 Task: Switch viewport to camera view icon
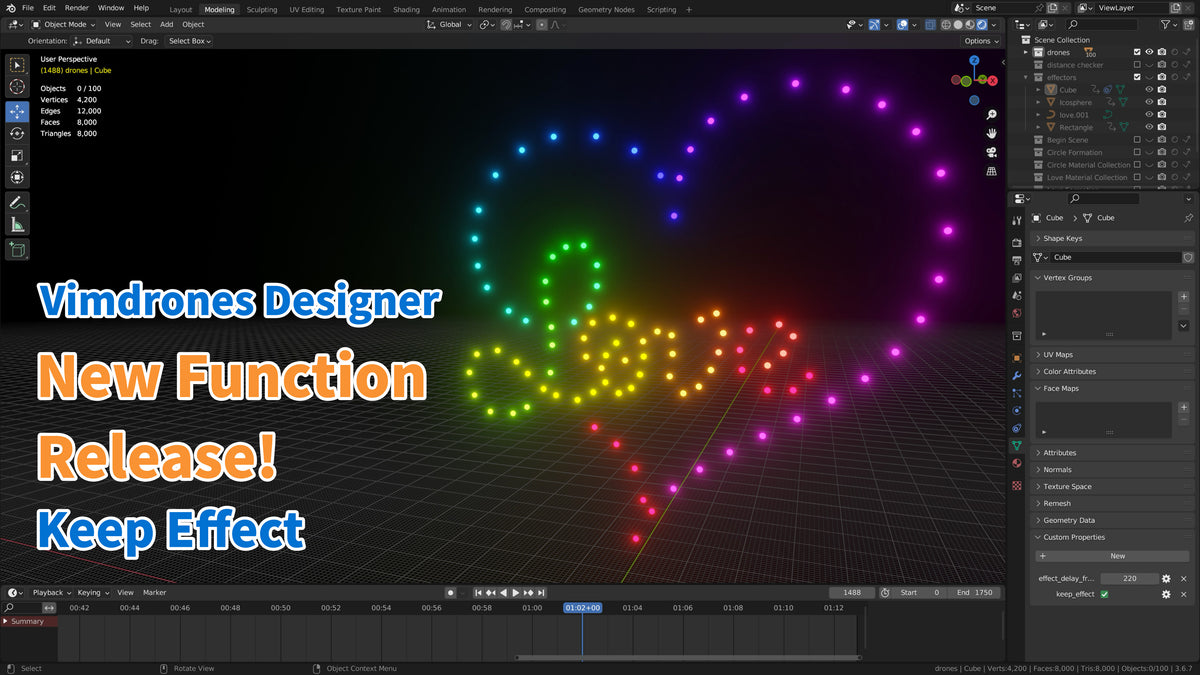tap(991, 152)
